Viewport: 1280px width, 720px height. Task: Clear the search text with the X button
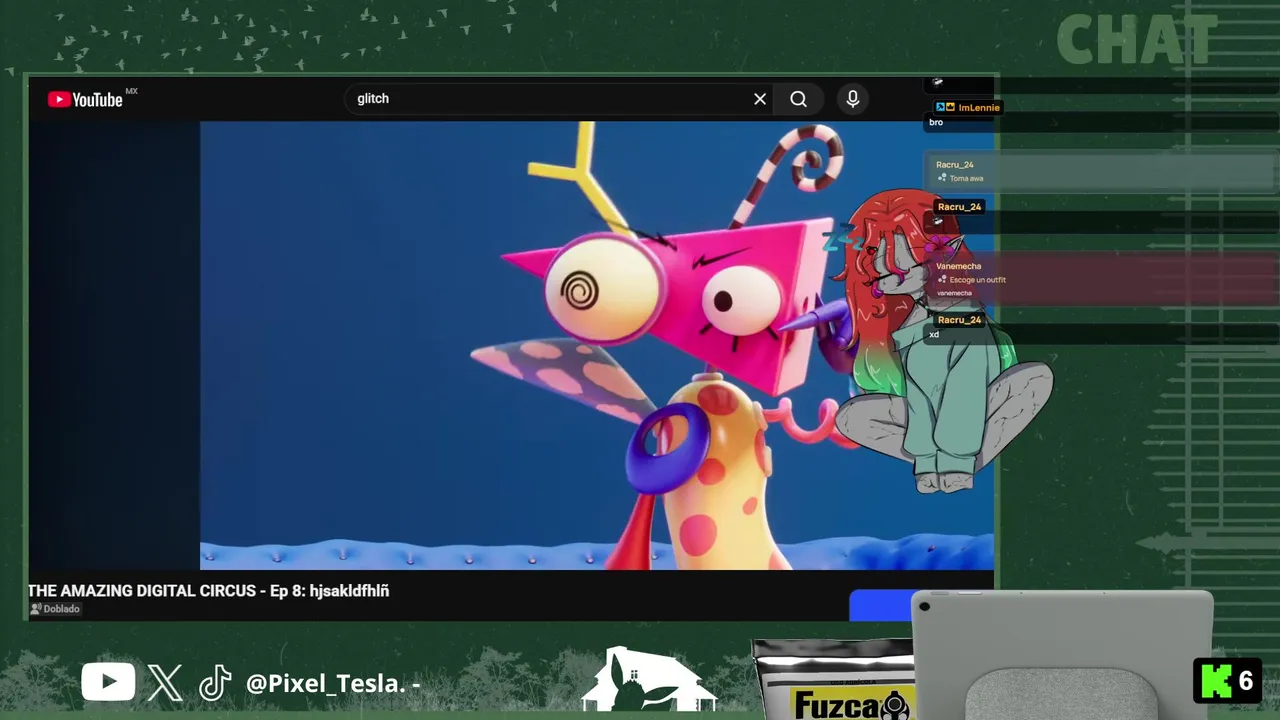tap(760, 99)
